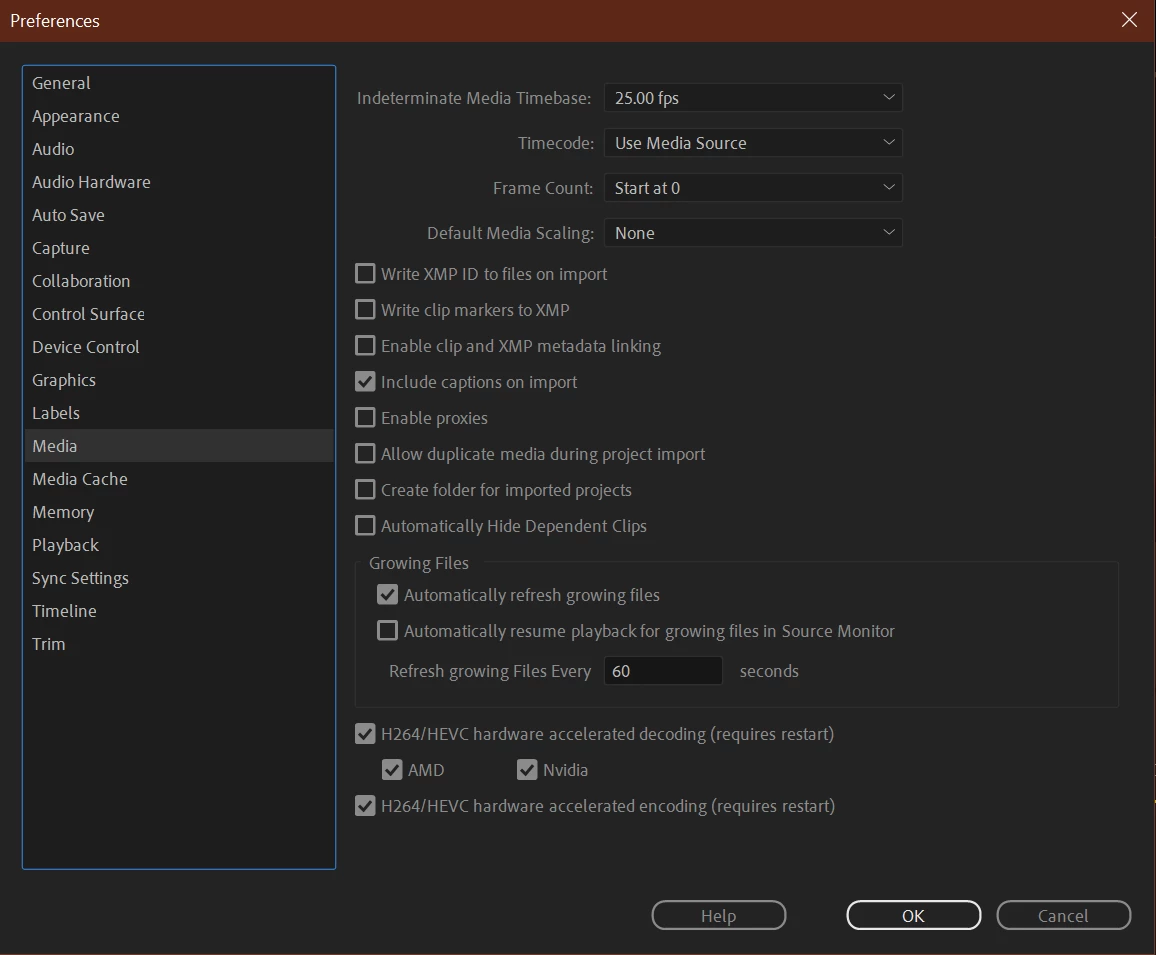Toggle H264/HEVC hardware accelerated decoding
This screenshot has height=955, width=1156.
[365, 734]
